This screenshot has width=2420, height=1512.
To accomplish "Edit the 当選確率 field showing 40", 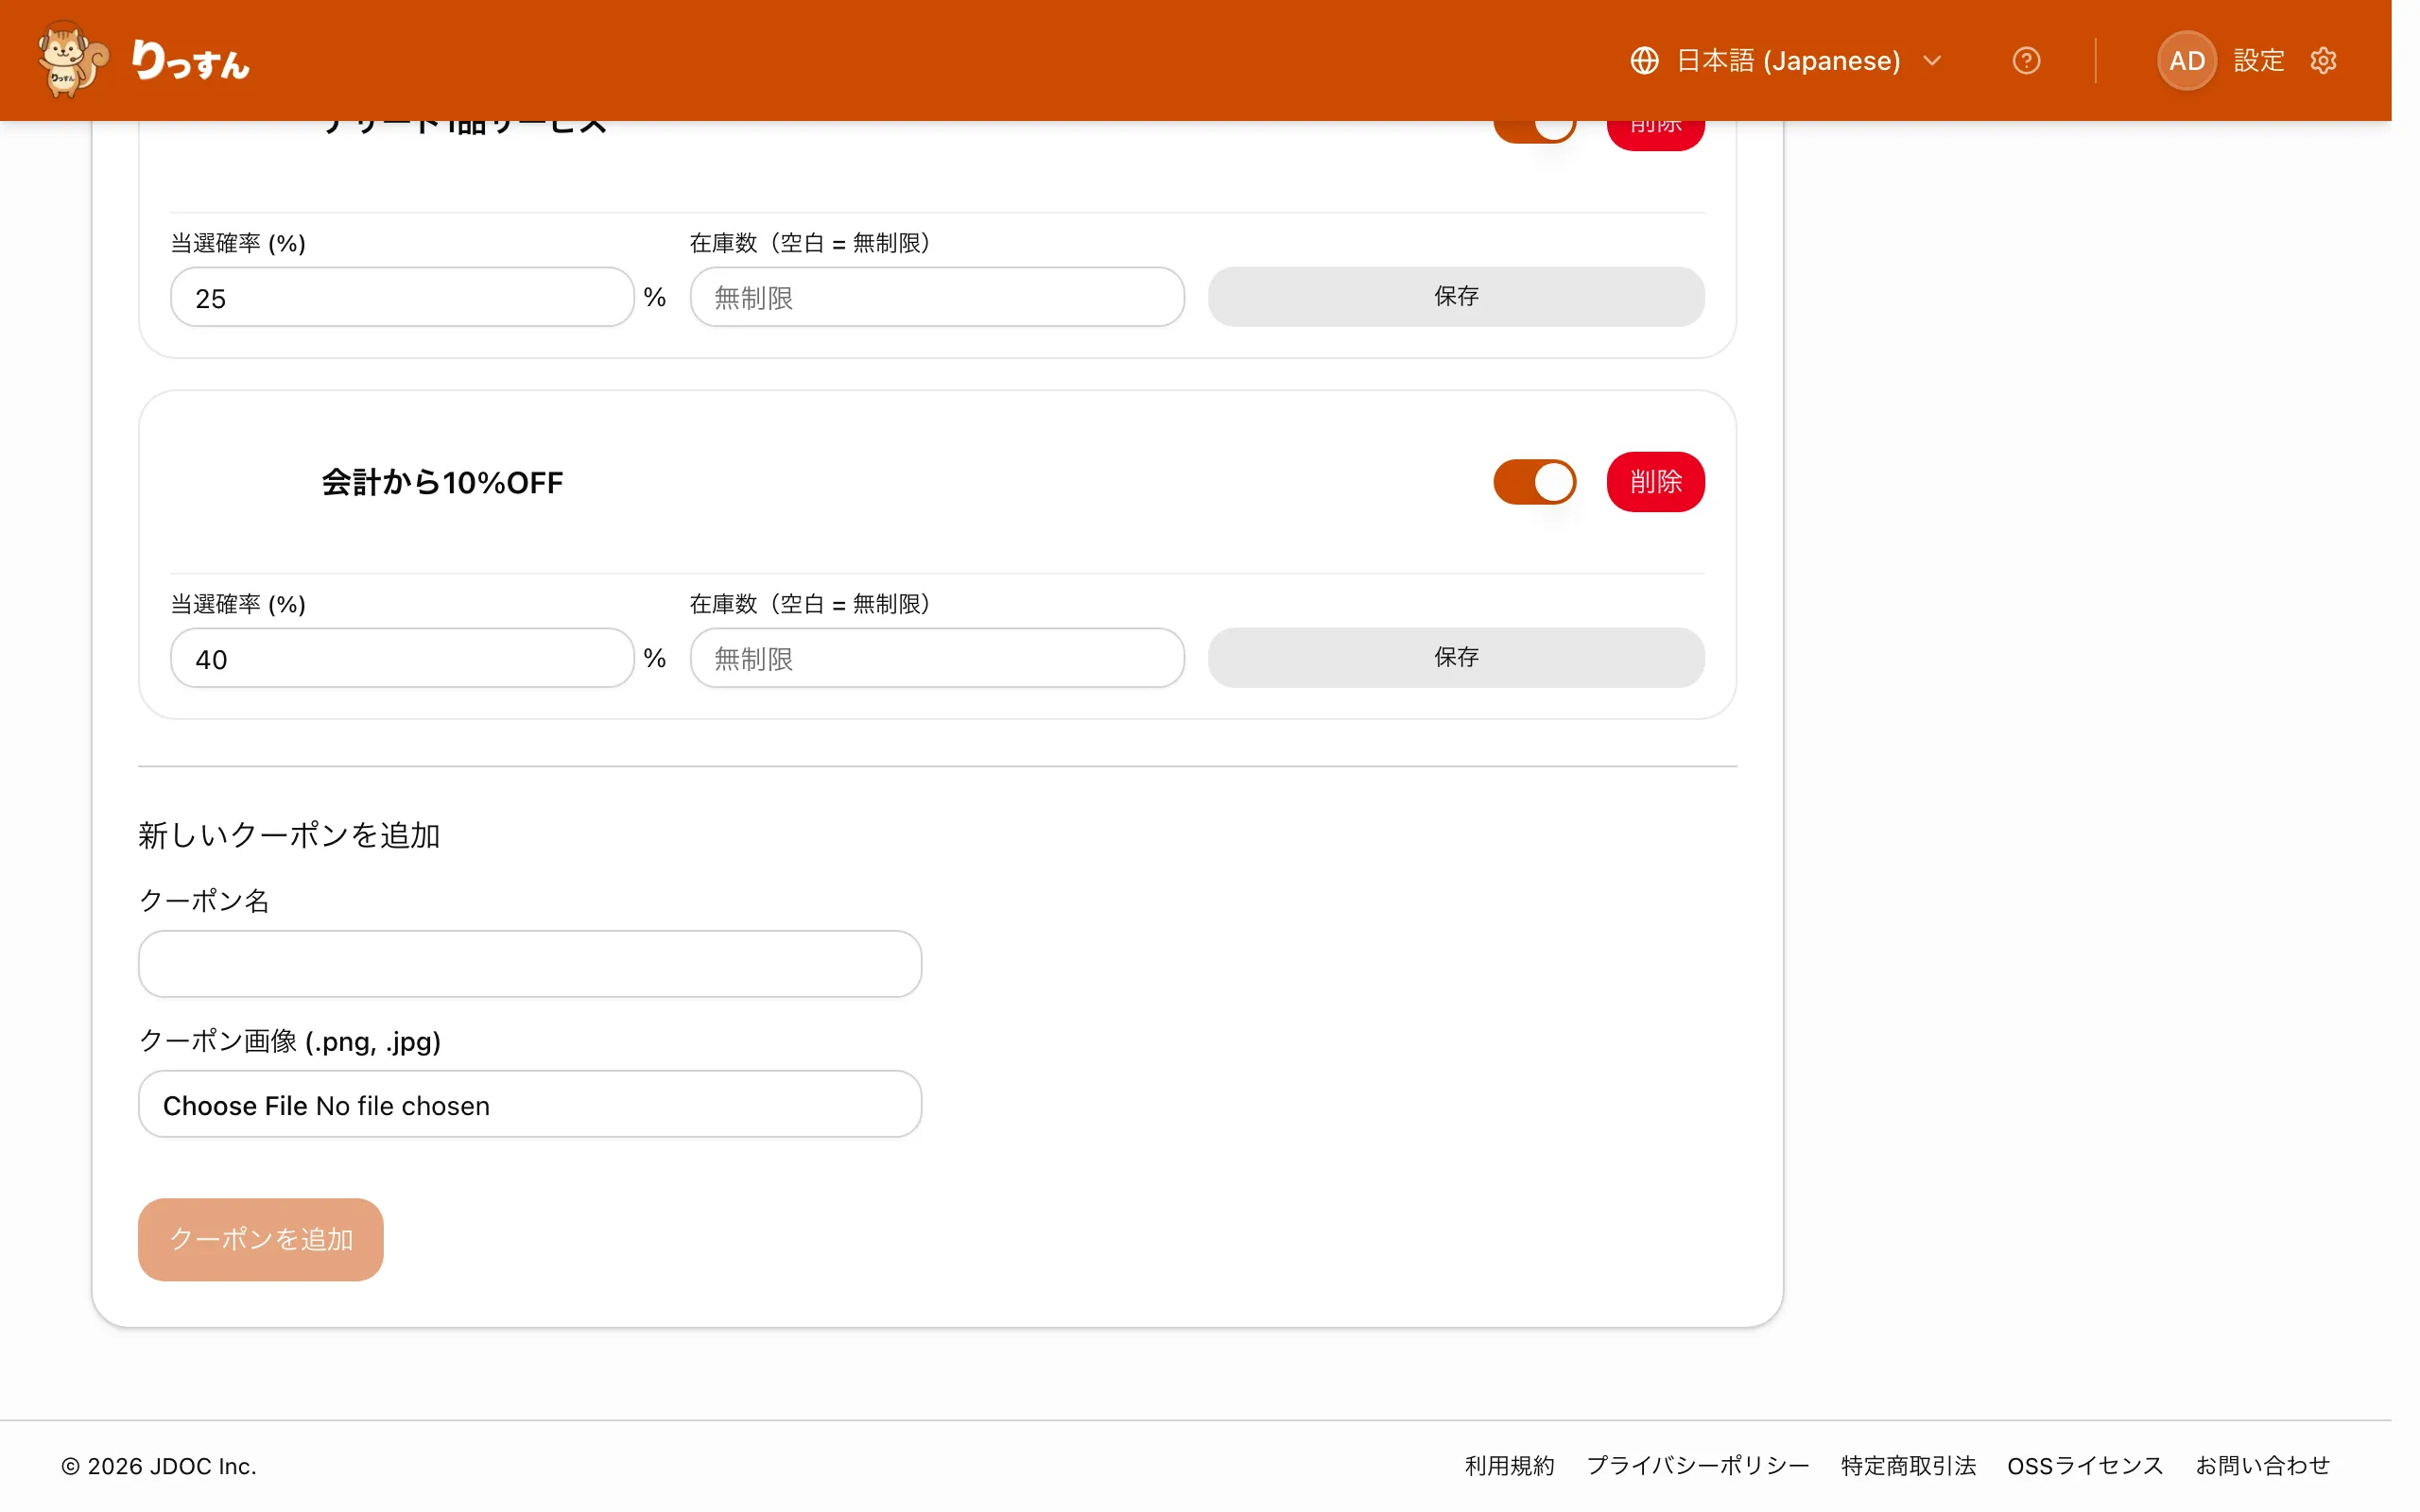I will [x=402, y=658].
